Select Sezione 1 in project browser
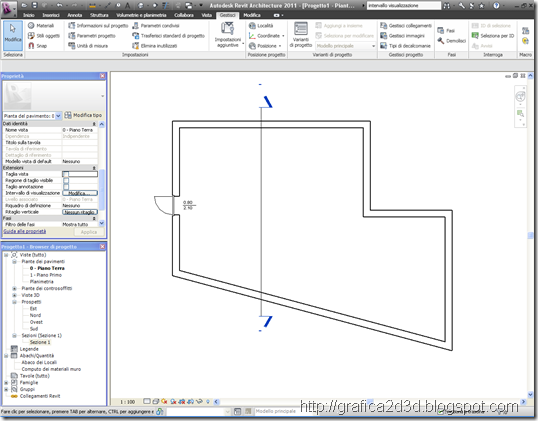Screen dimensions: 538x421 click(x=40, y=342)
